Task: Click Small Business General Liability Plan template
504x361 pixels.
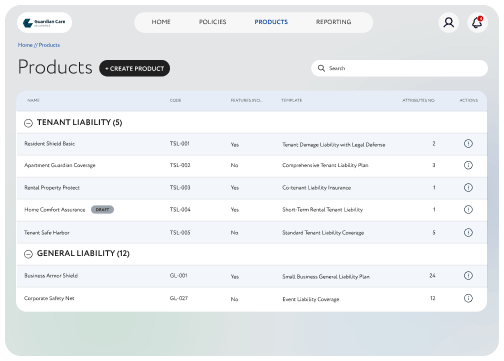Action: pos(326,277)
